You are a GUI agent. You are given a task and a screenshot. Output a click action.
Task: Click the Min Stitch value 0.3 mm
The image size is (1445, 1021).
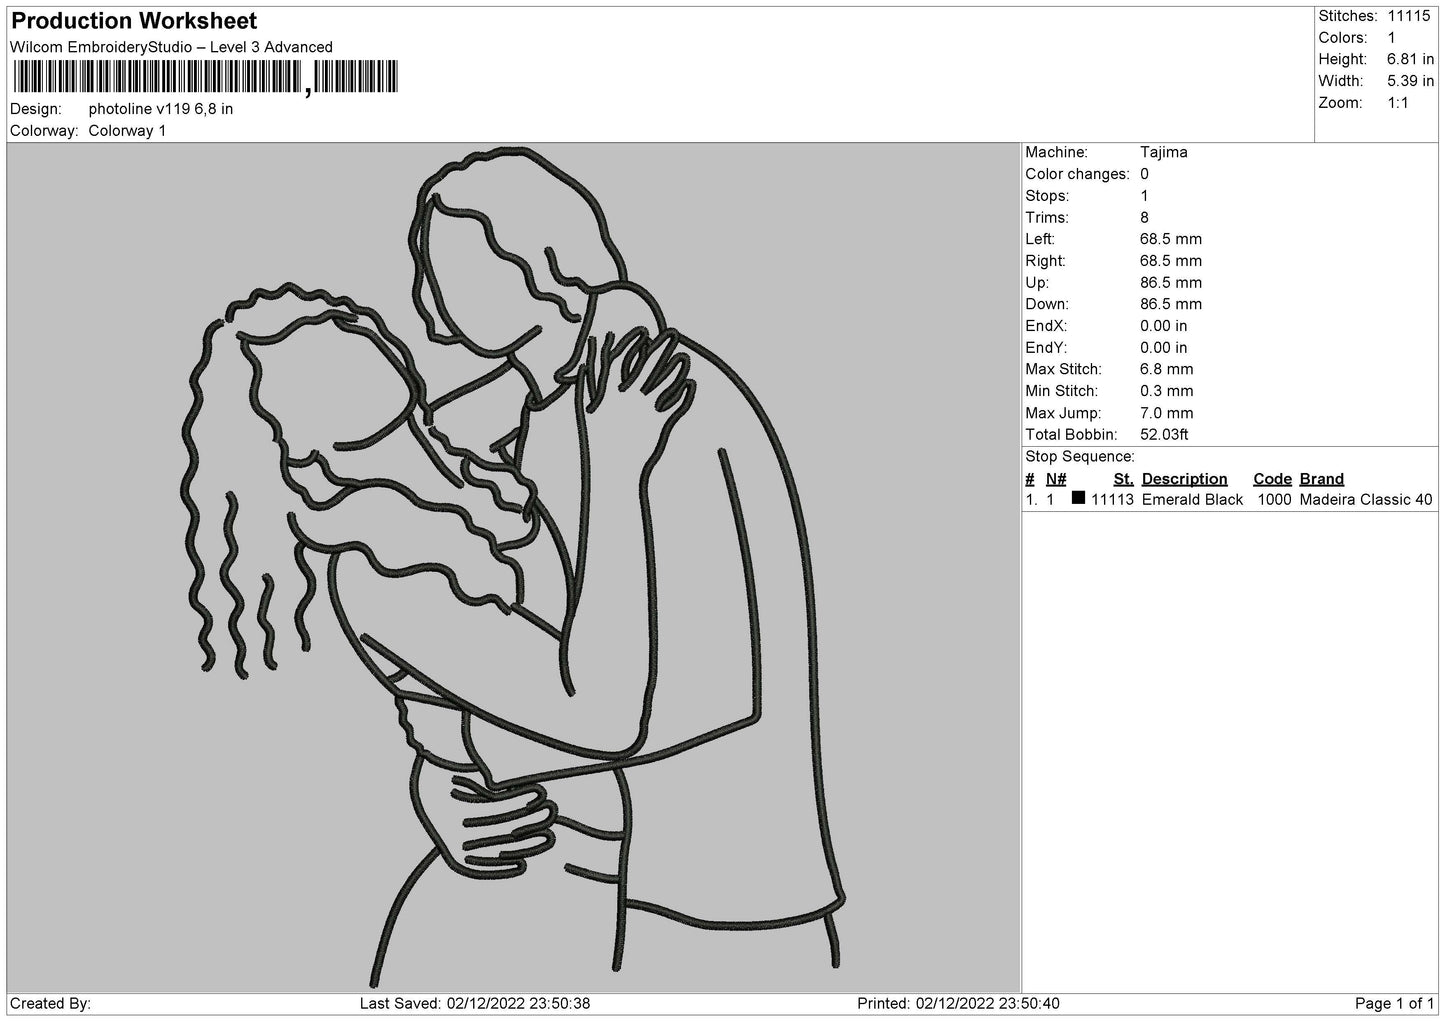point(1167,391)
